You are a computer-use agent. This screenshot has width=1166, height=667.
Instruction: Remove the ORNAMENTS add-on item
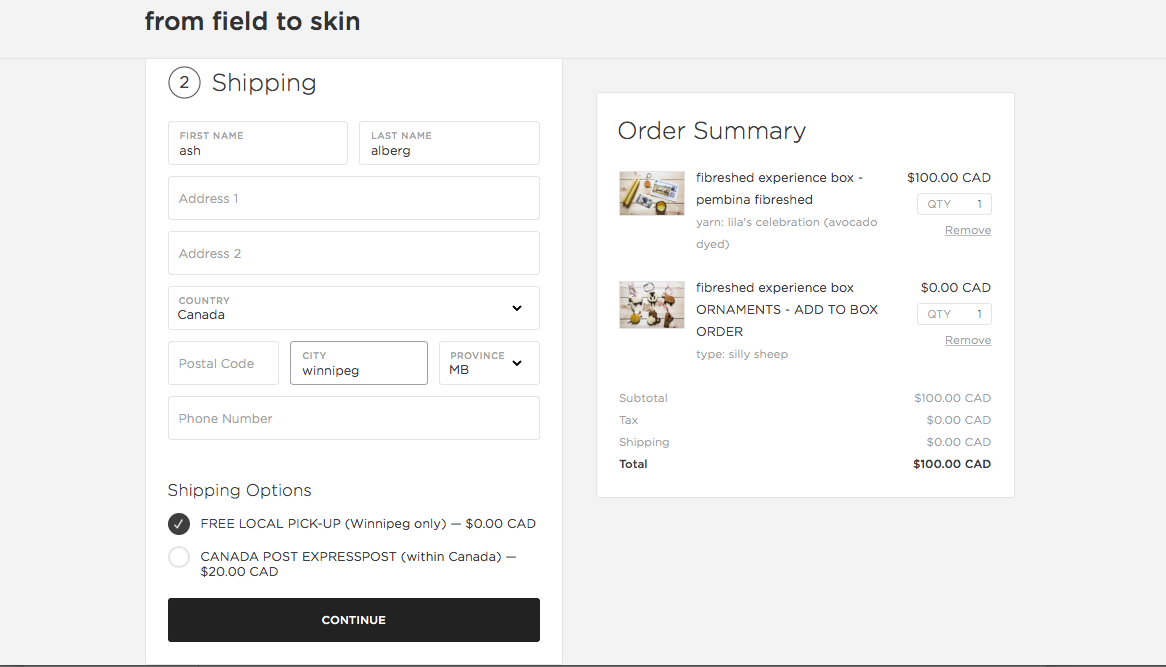[967, 341]
